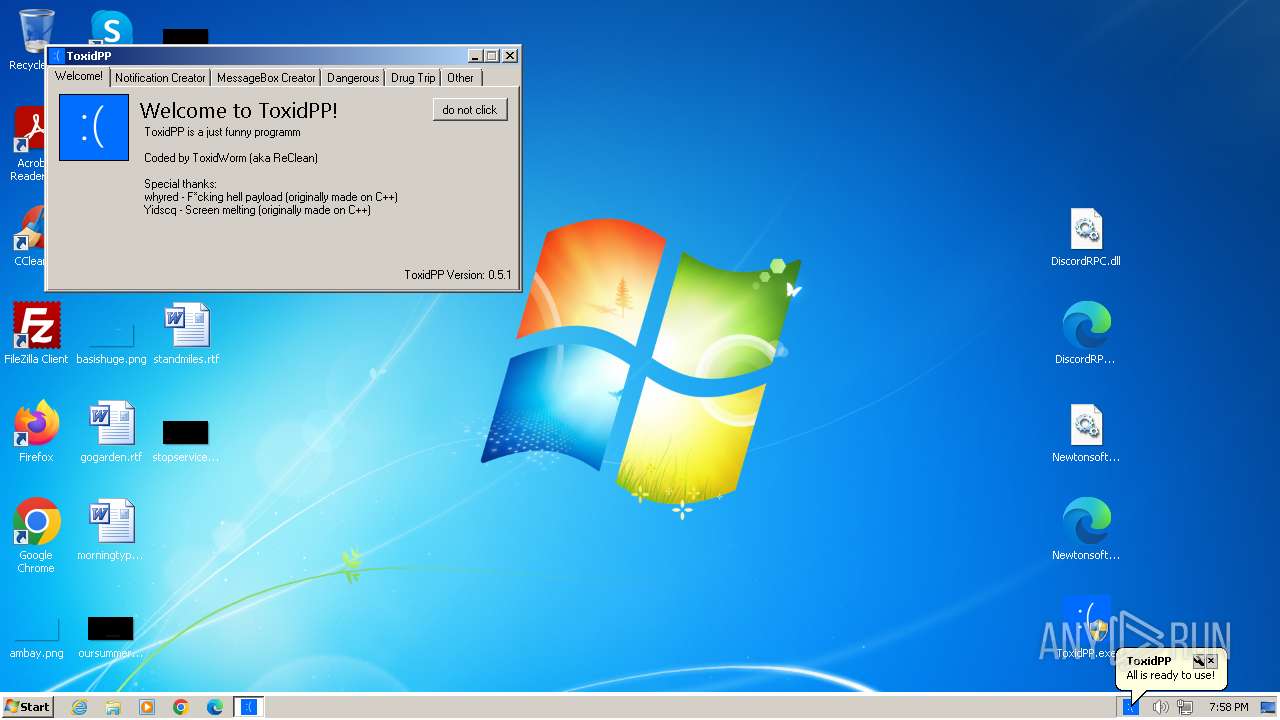Click the Show desktop button
This screenshot has height=720, width=1280.
1269,707
